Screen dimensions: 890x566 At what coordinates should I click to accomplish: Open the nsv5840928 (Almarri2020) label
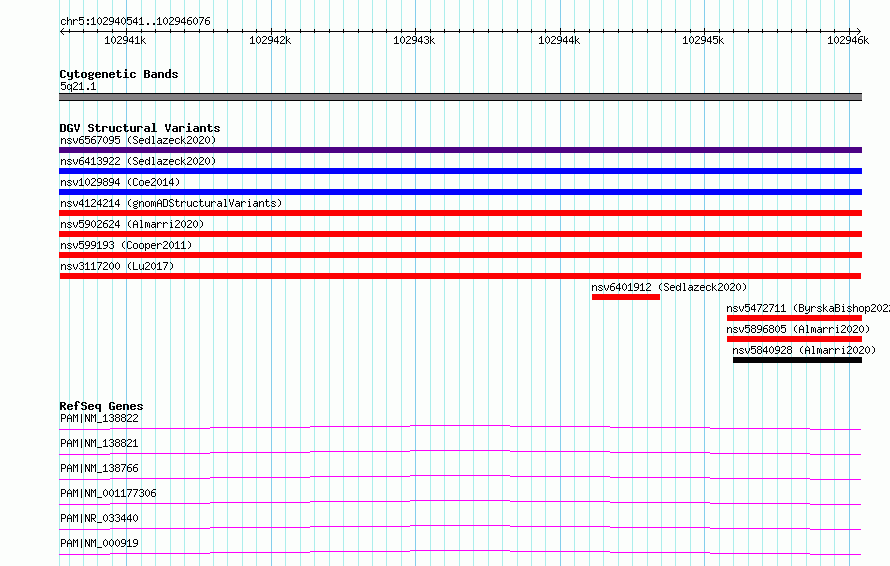(x=804, y=350)
